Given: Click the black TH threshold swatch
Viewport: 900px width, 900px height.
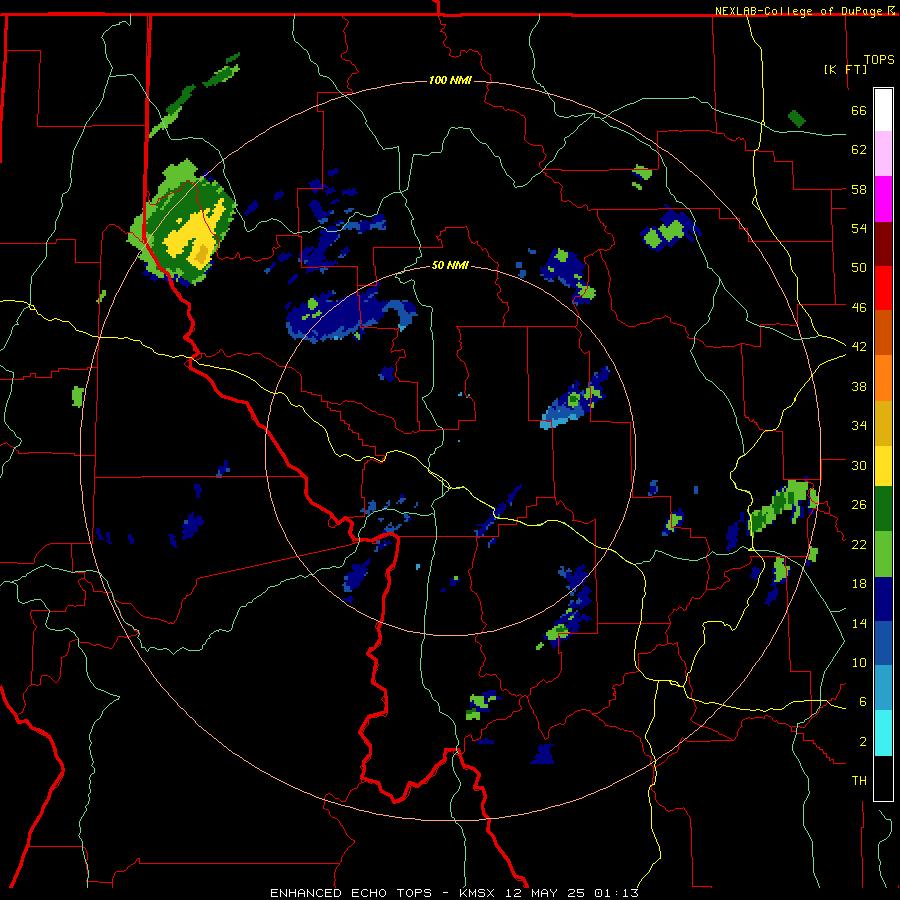Looking at the screenshot, I should [883, 778].
